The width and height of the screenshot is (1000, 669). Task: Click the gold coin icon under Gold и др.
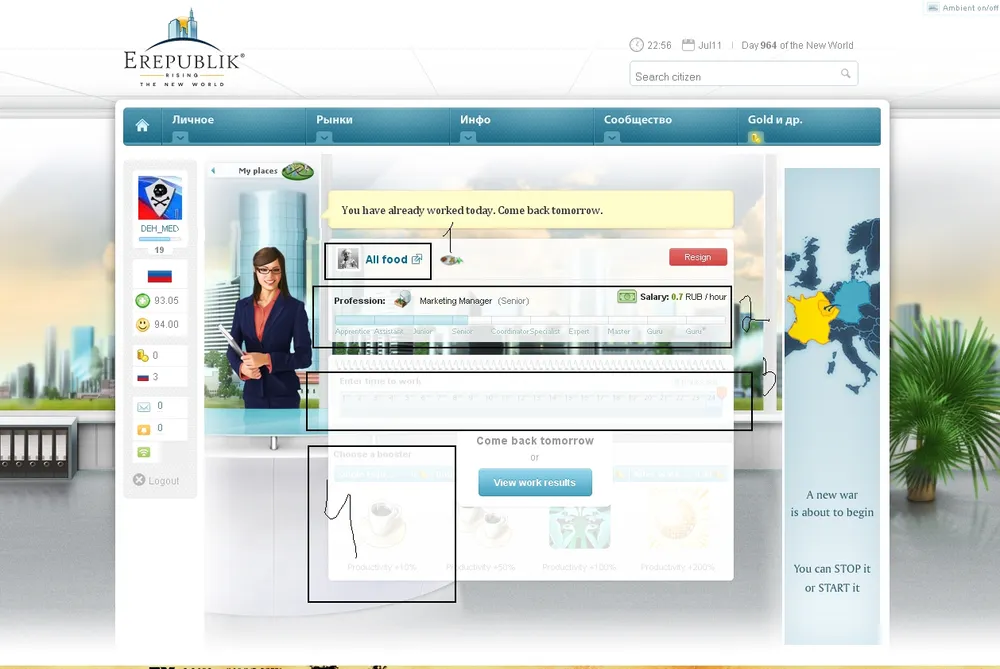(755, 137)
